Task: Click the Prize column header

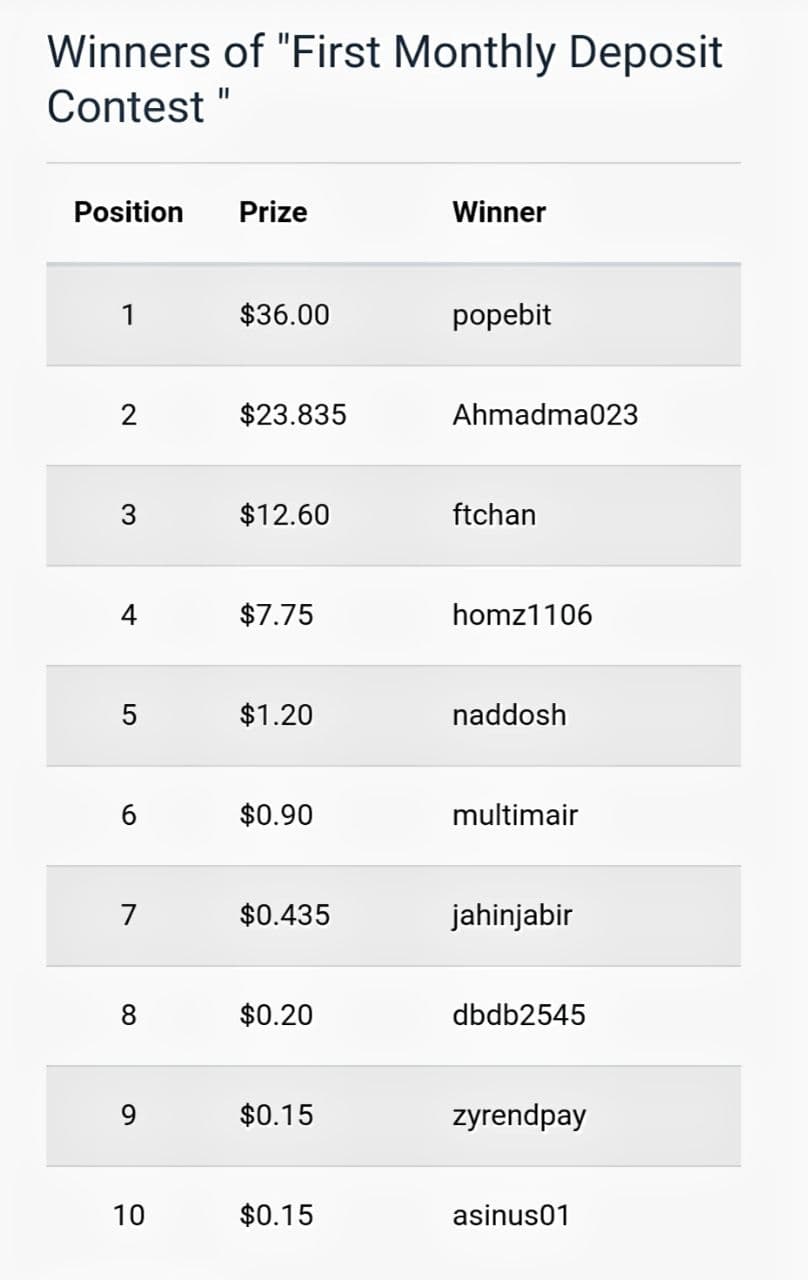Action: click(x=273, y=212)
